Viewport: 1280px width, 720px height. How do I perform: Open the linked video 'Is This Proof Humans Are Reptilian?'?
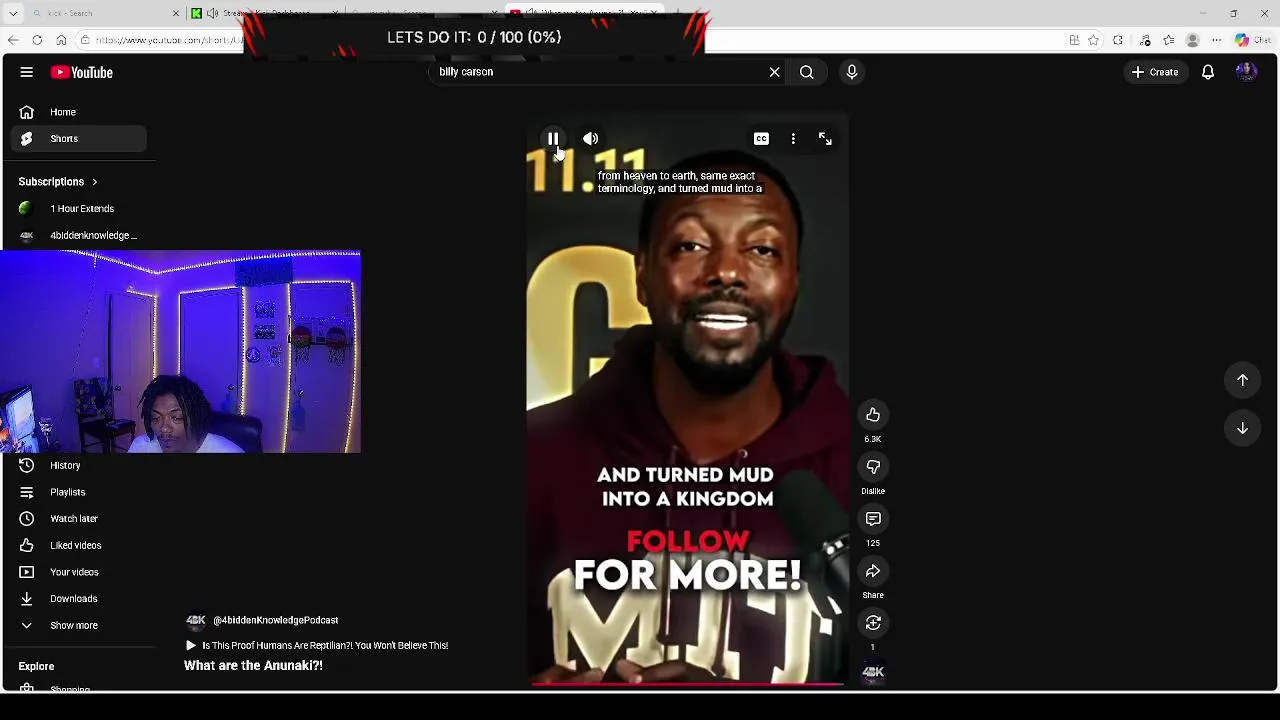pos(317,646)
